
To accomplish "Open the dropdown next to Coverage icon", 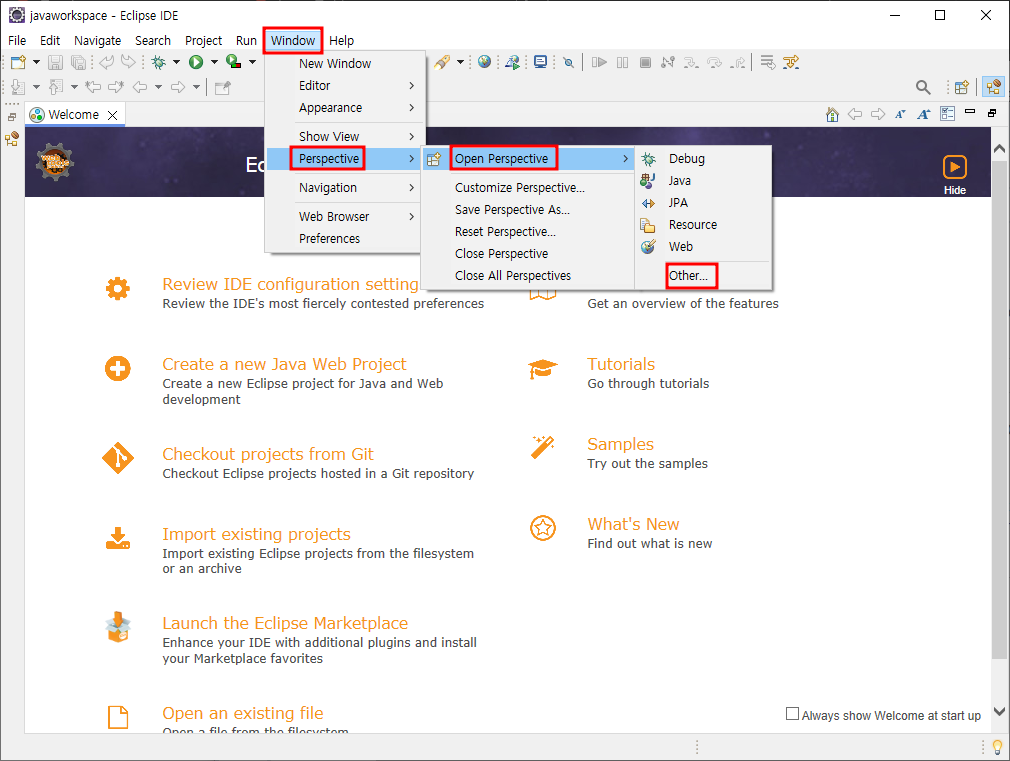I will (252, 63).
